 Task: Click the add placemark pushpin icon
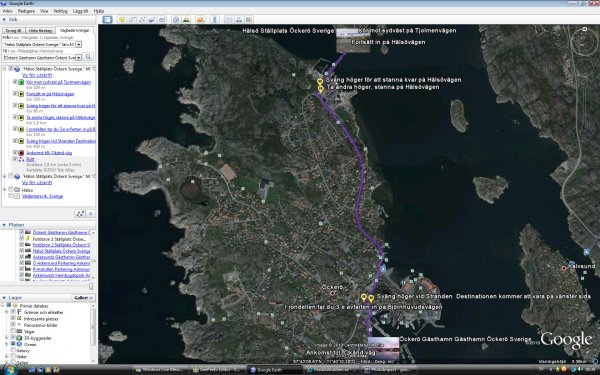(x=122, y=20)
